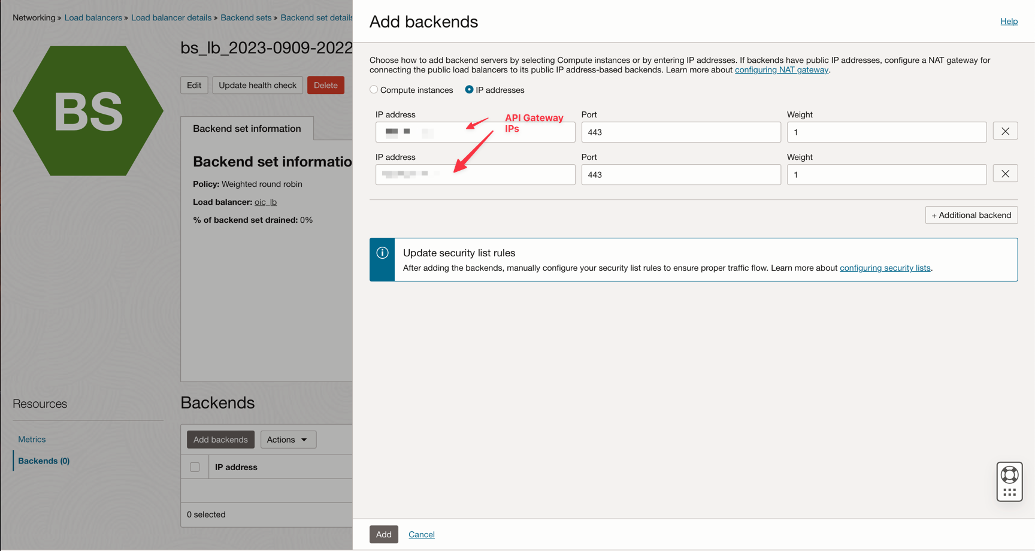The width and height of the screenshot is (1036, 552).
Task: Click the + Additional backend button
Action: click(x=971, y=215)
